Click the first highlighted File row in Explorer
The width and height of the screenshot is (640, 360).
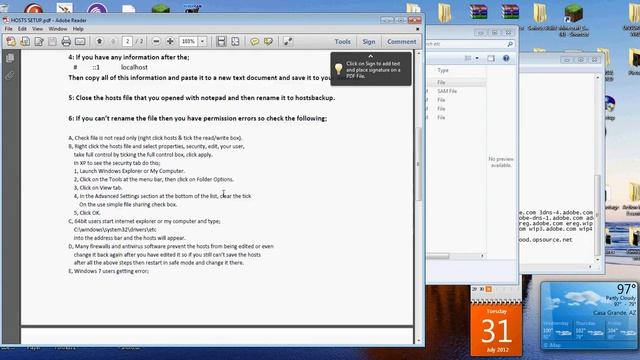[456, 82]
